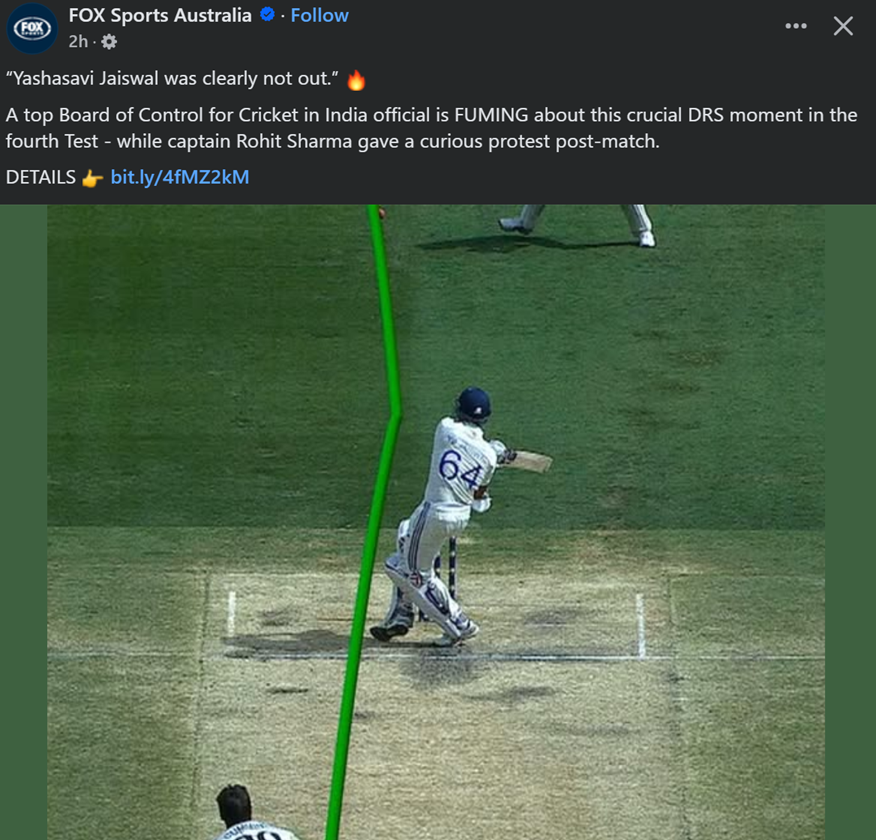Click the pointing hand emoji beside DETAILS
Viewport: 876px width, 840px height.
tap(92, 178)
